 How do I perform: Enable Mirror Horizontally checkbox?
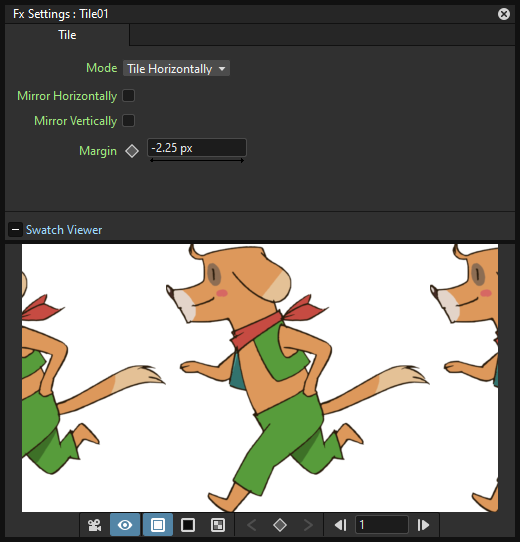point(129,96)
